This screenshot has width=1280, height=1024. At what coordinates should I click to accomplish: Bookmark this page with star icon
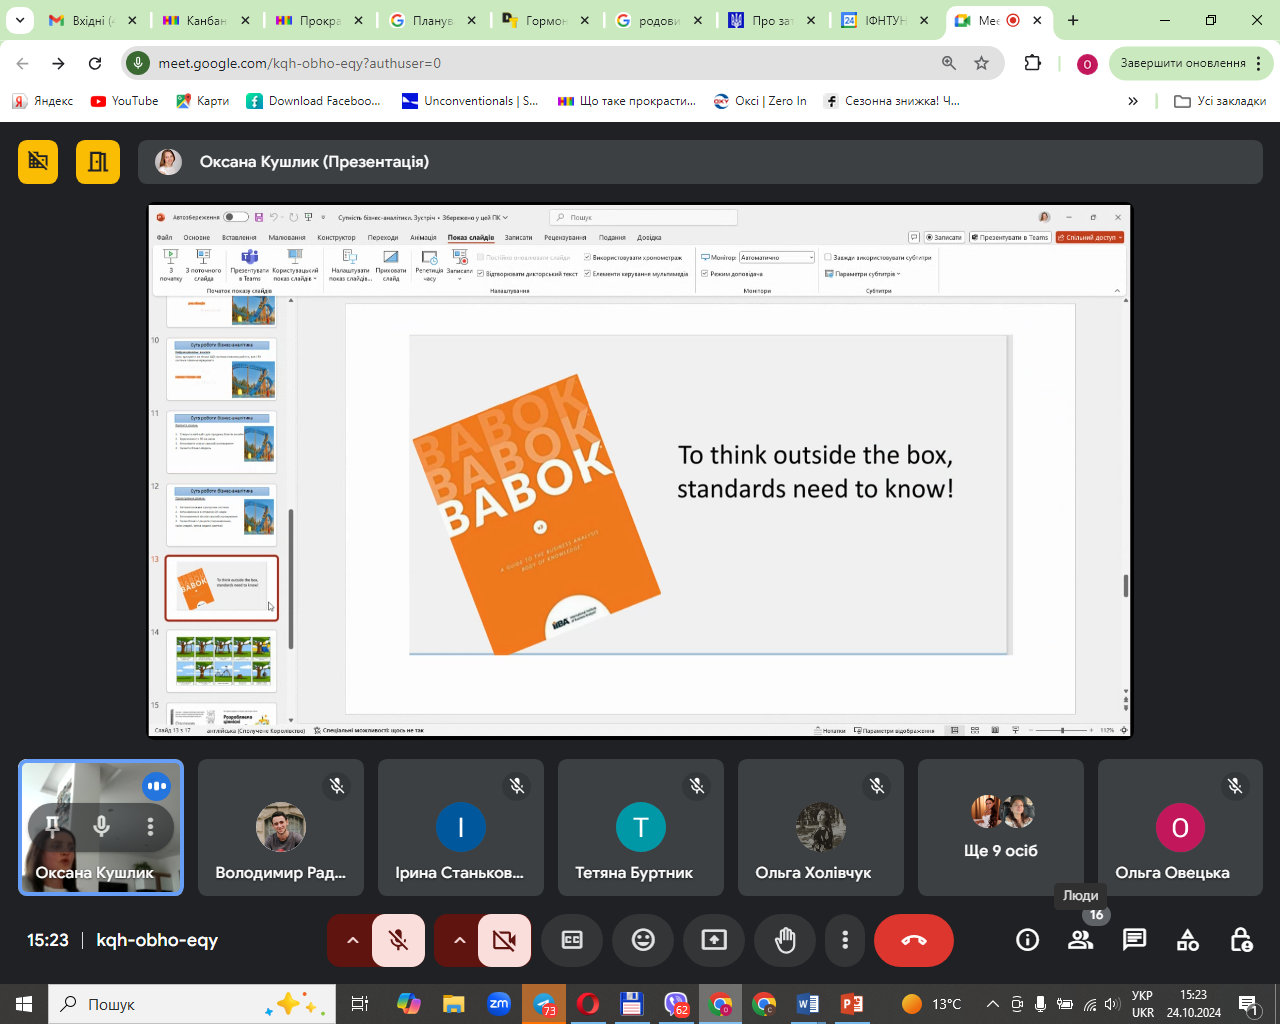(982, 63)
